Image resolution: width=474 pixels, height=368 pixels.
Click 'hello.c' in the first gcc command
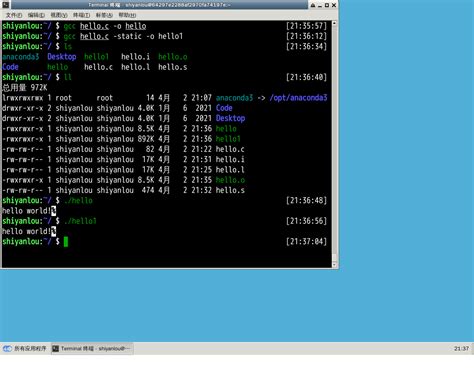tap(94, 26)
